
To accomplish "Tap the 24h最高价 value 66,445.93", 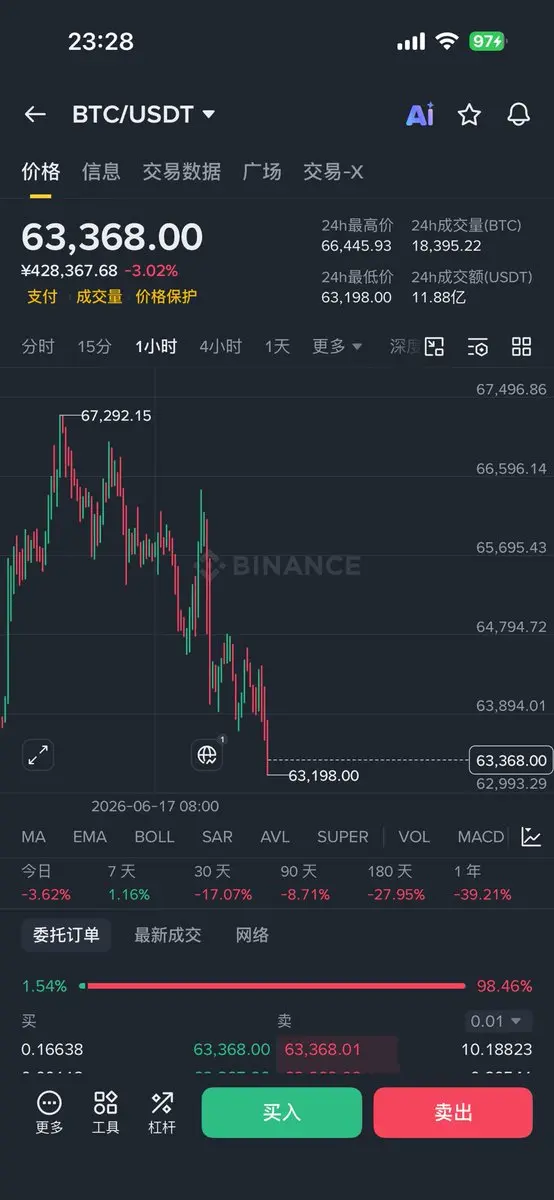I will click(356, 245).
